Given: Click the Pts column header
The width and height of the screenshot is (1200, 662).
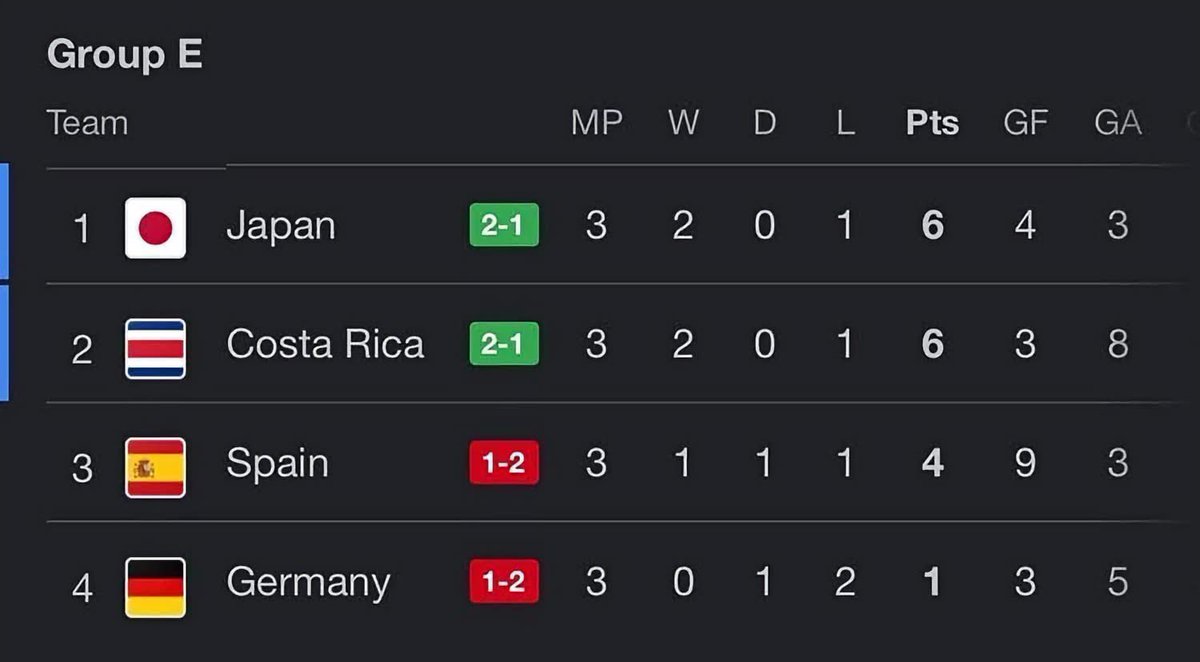Looking at the screenshot, I should [932, 123].
